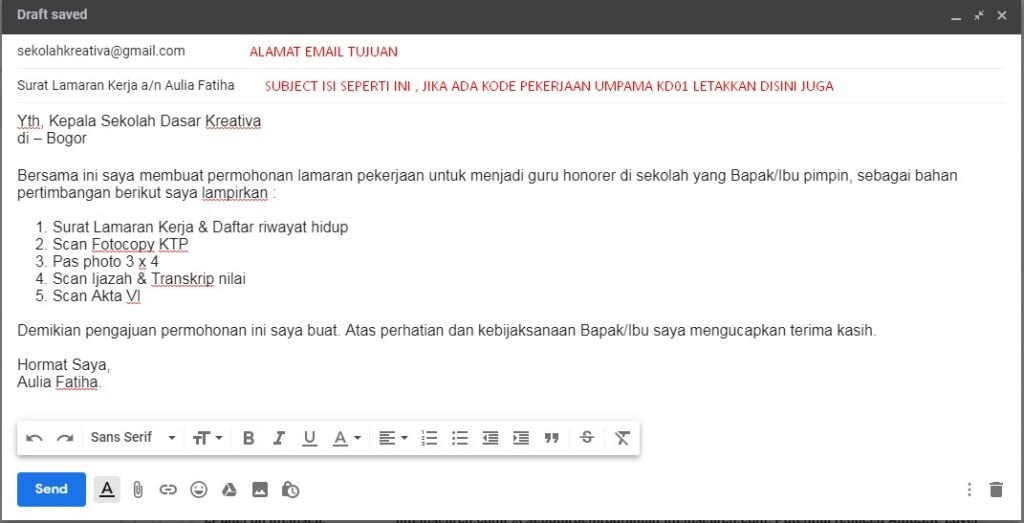Image resolution: width=1024 pixels, height=523 pixels.
Task: Increase the indent level
Action: tap(521, 438)
